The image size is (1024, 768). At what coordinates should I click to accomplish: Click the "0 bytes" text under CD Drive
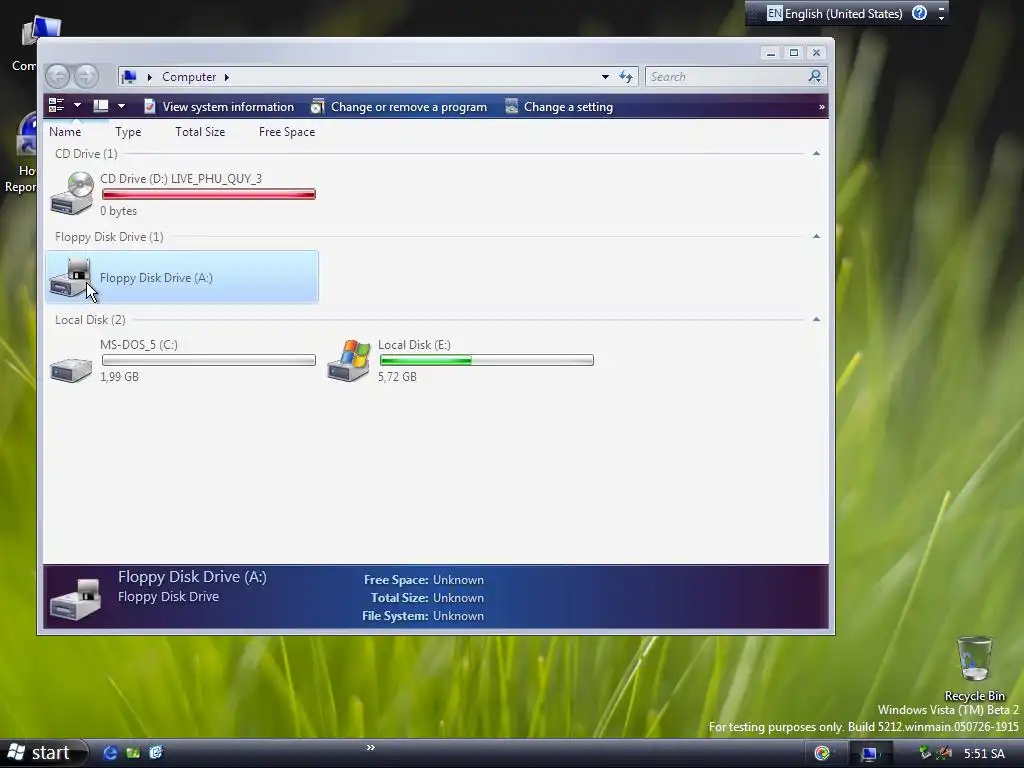(x=118, y=211)
